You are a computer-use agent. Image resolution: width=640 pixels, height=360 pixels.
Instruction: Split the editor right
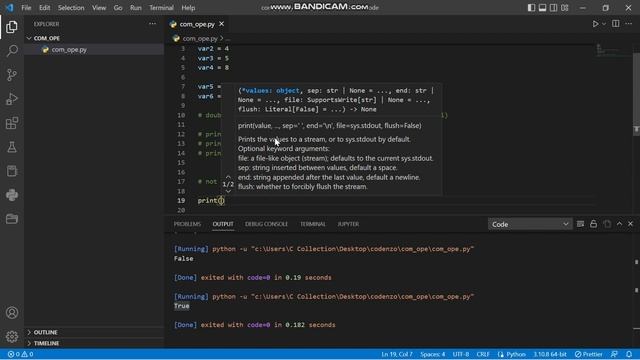616,24
